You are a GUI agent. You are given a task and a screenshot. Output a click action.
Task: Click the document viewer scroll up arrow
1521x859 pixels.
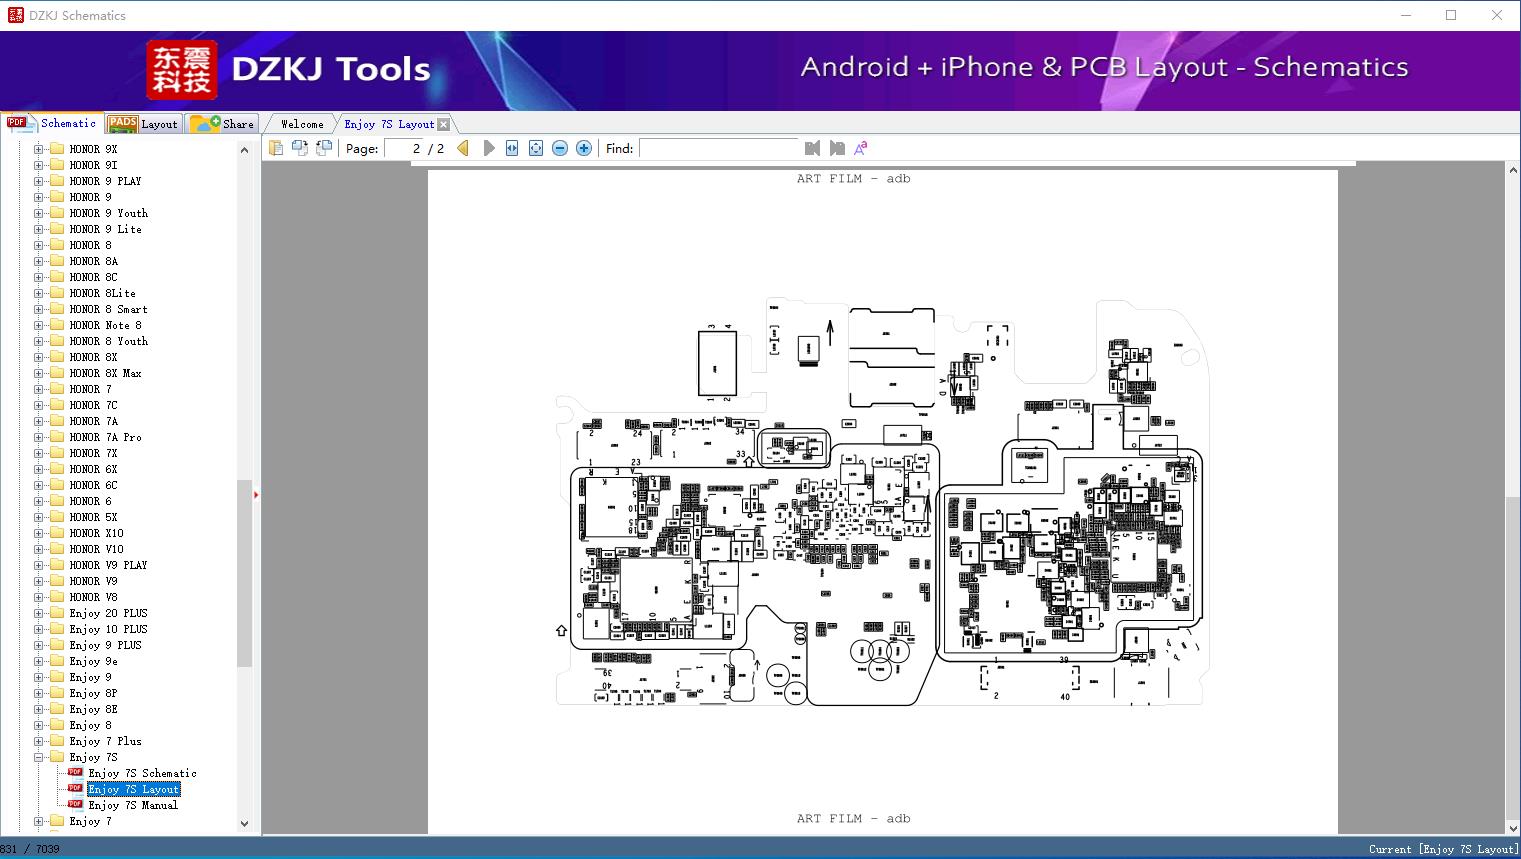click(x=1513, y=171)
